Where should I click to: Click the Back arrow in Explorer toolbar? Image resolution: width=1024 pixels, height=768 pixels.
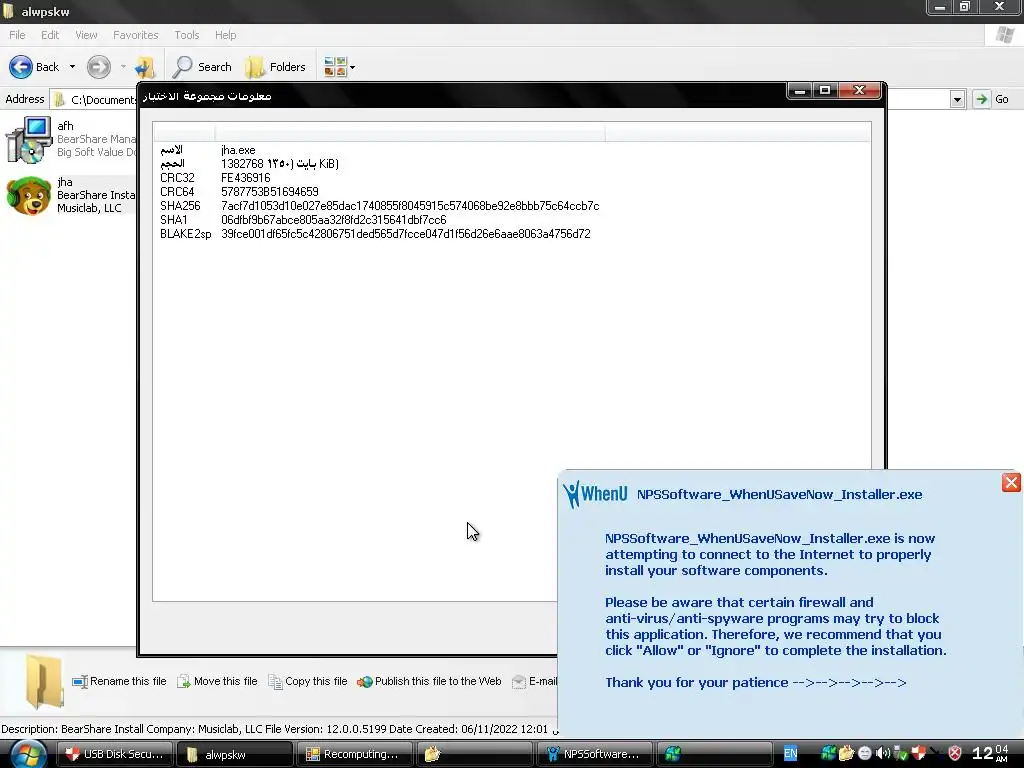pos(21,67)
